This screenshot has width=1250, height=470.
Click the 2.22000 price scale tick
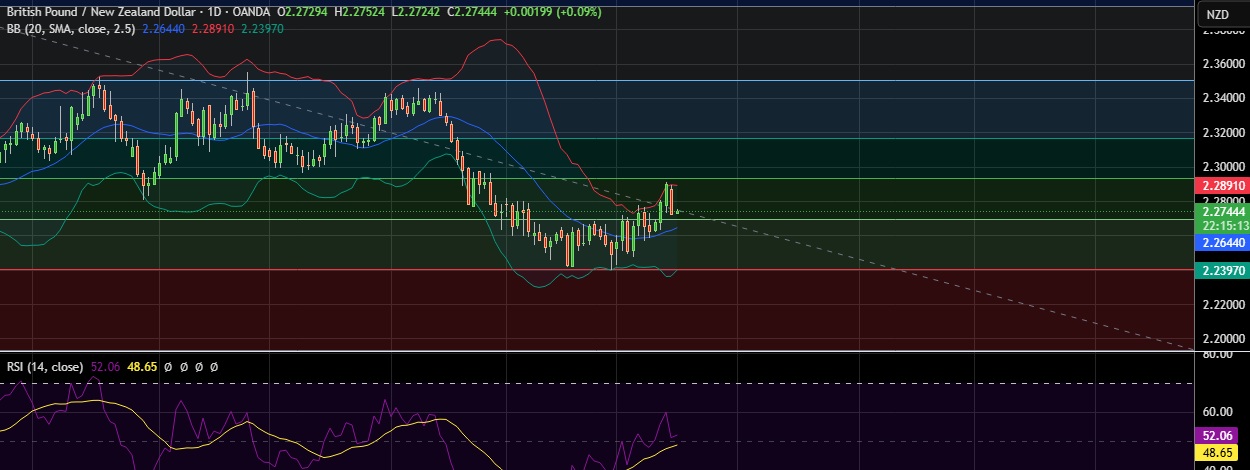(x=1223, y=304)
